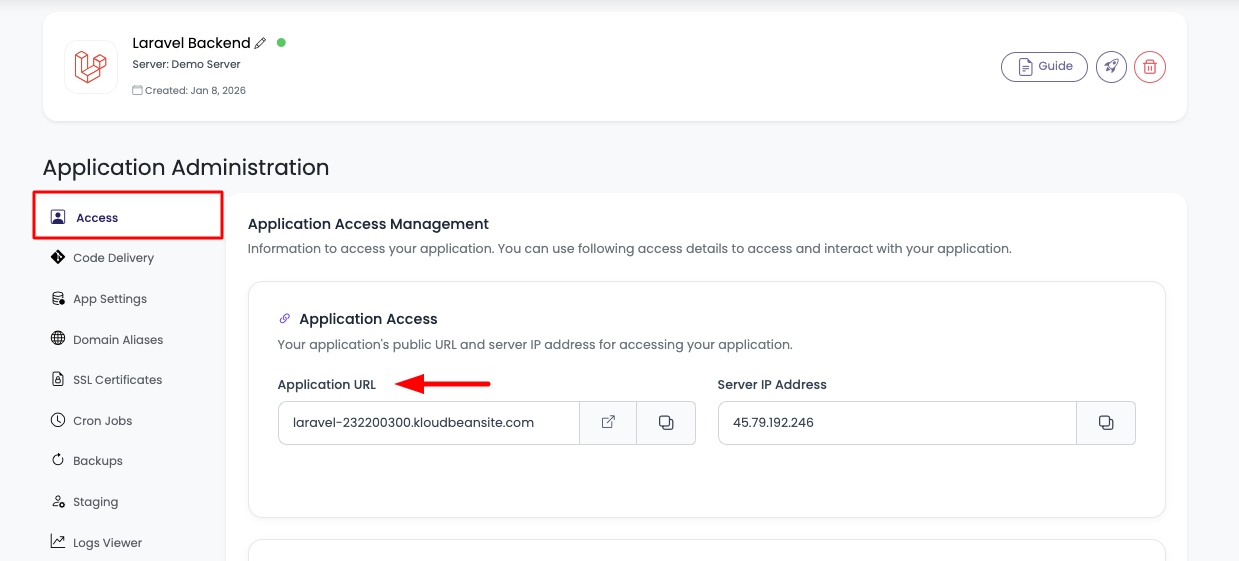
Task: Open Logs Viewer
Action: click(107, 543)
